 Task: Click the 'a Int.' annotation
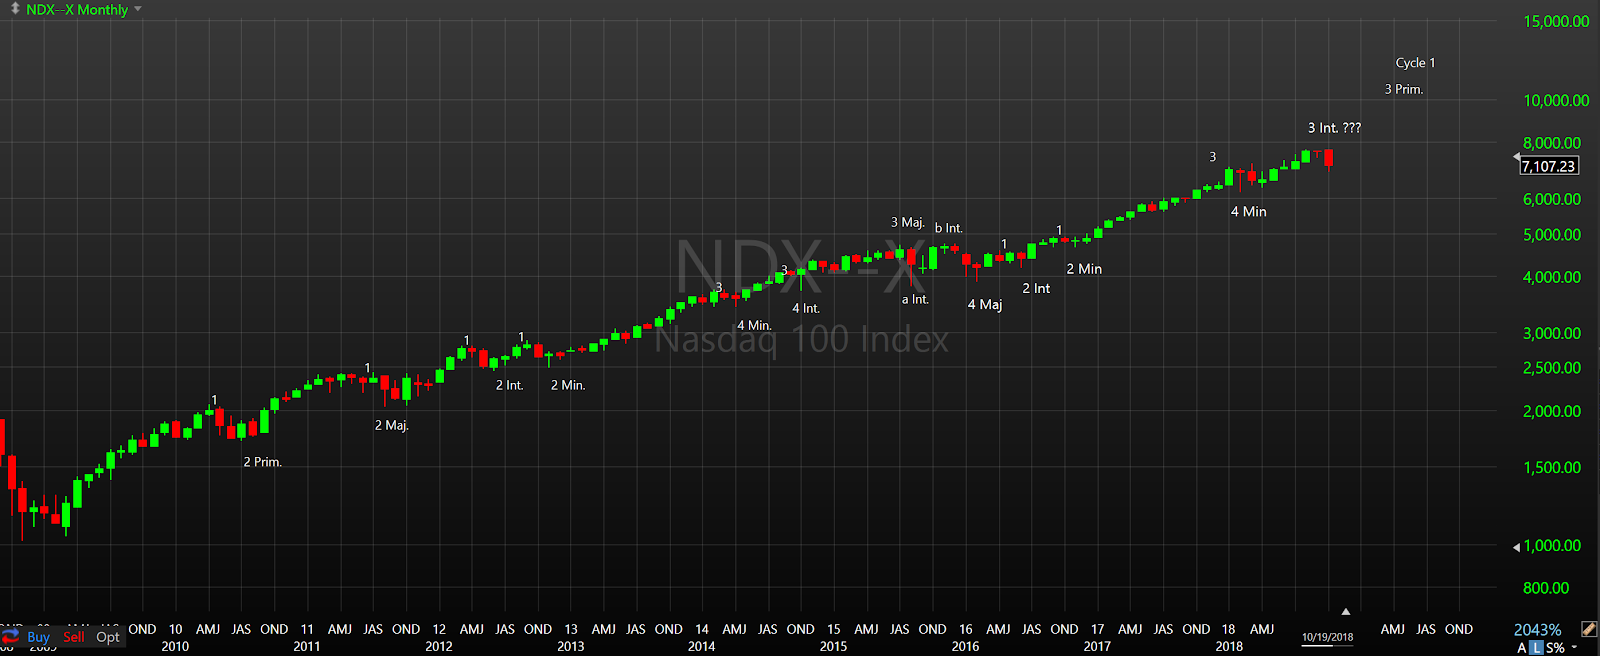pos(915,299)
